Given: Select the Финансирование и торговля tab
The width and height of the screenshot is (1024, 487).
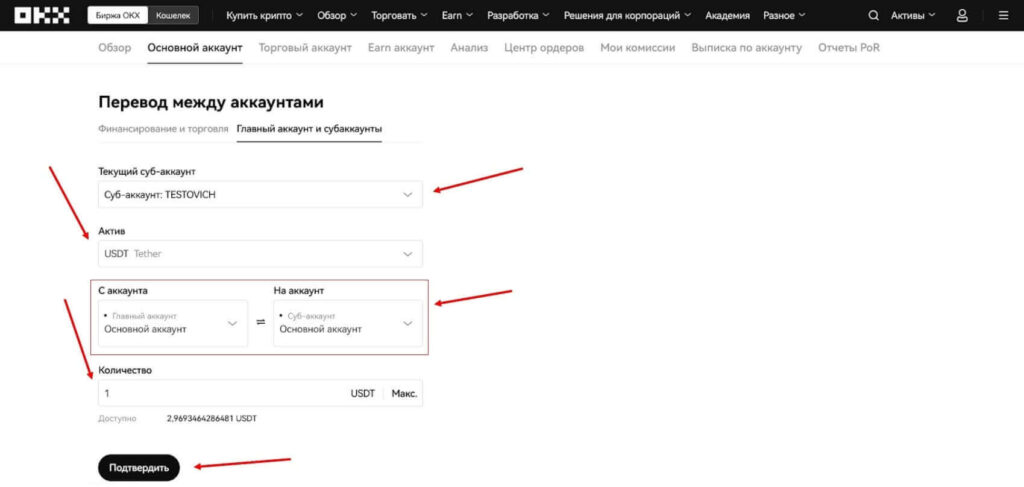Looking at the screenshot, I should coord(163,129).
